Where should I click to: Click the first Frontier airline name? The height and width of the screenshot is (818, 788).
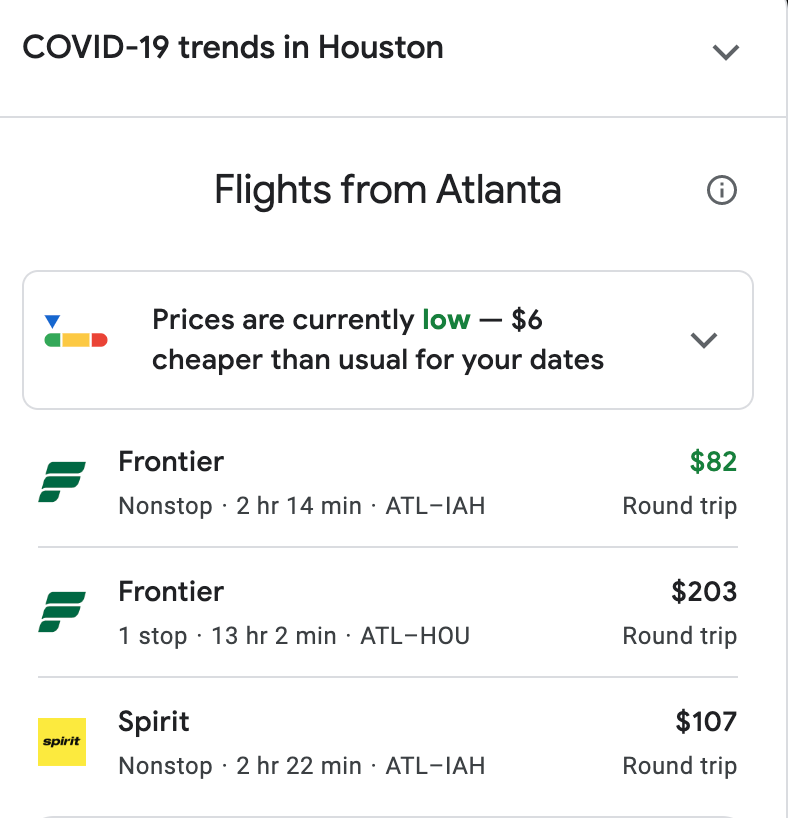coord(171,461)
